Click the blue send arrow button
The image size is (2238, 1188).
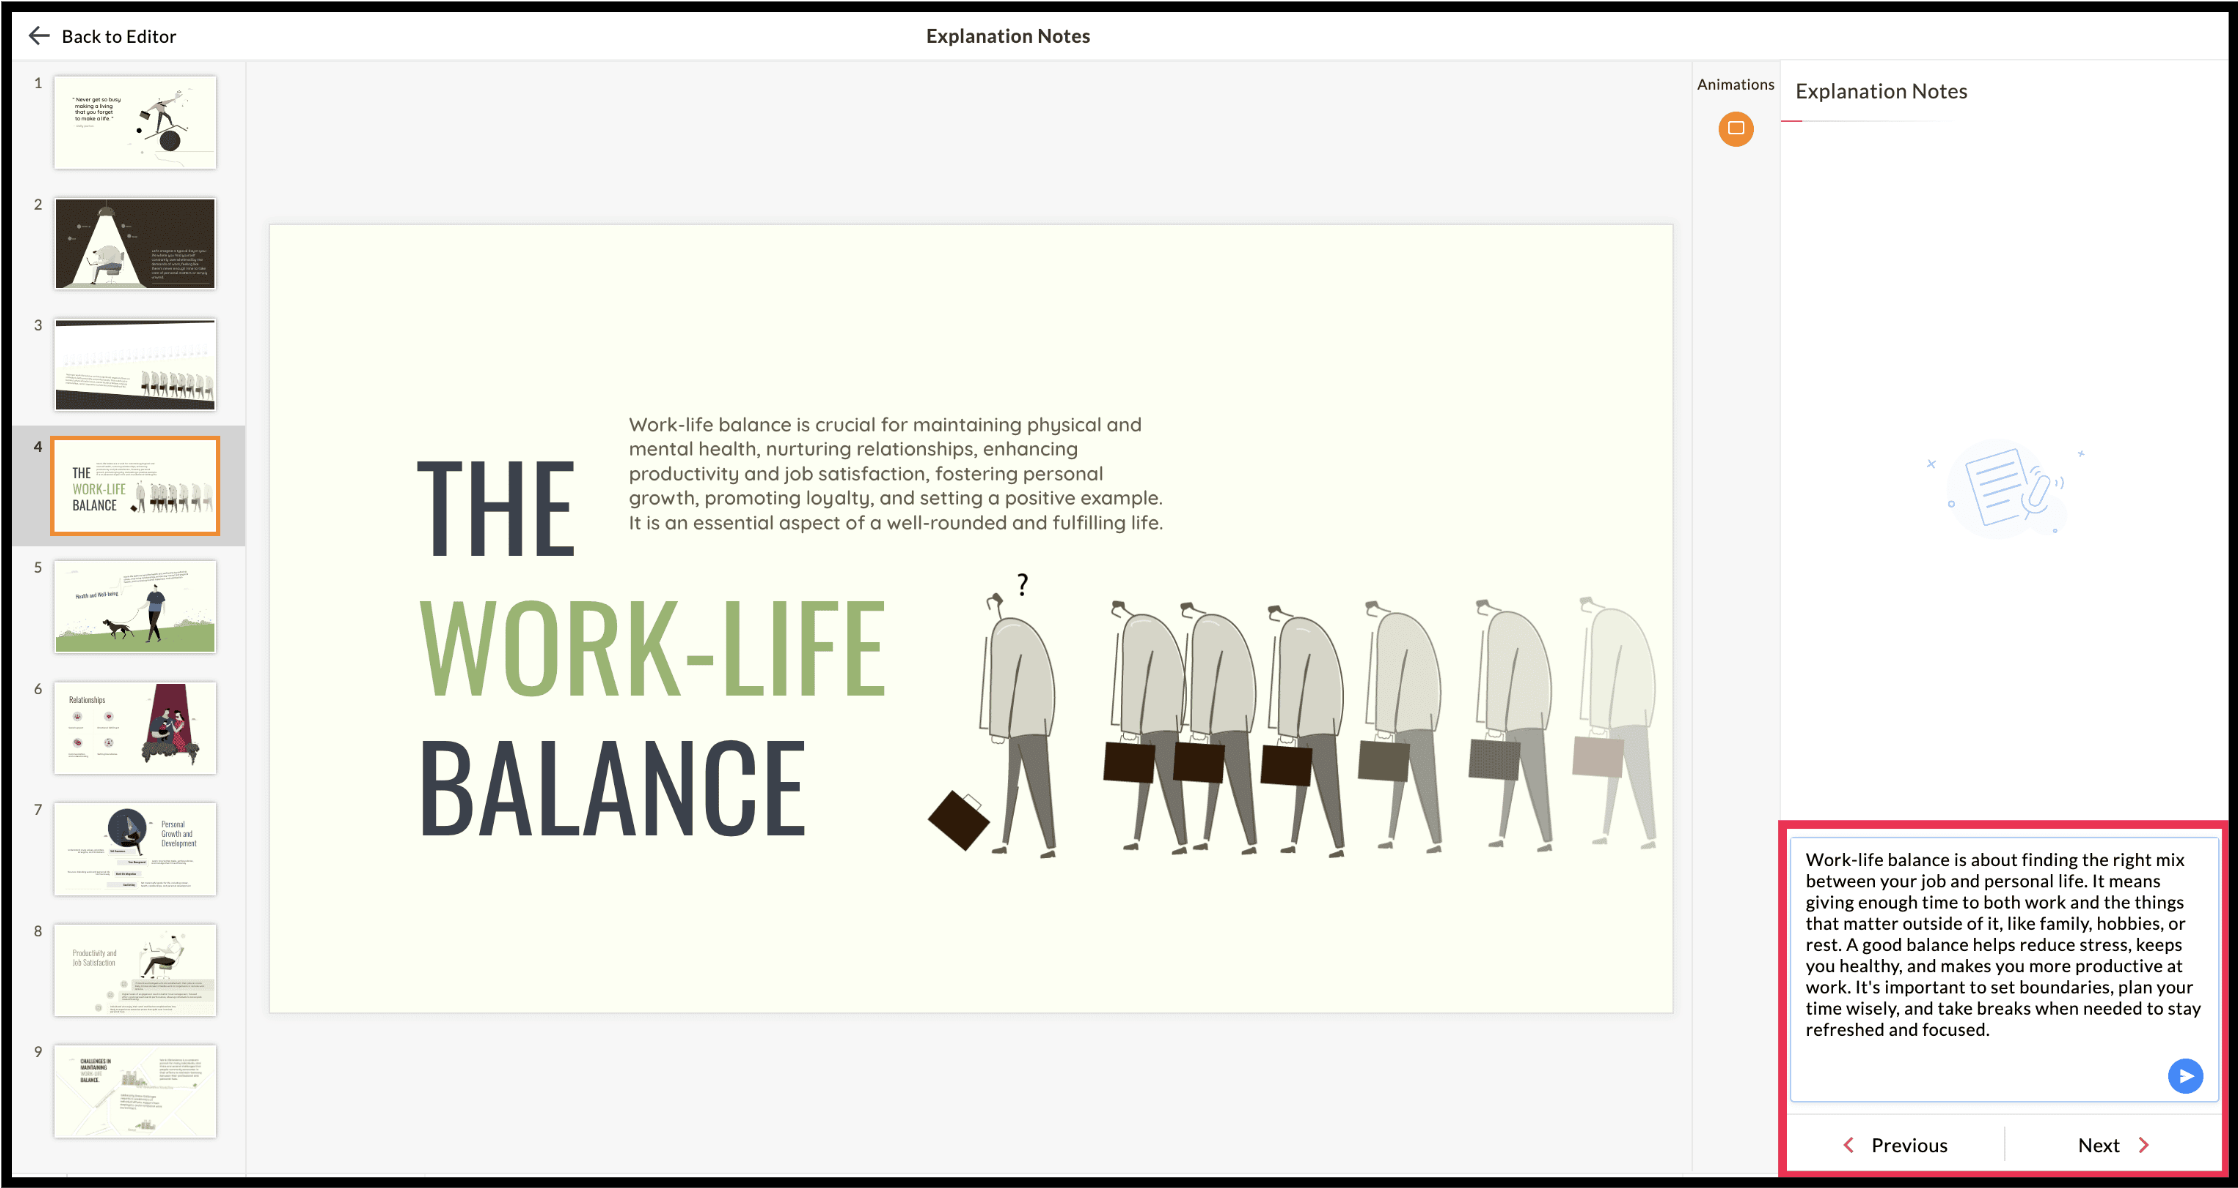(x=2185, y=1076)
